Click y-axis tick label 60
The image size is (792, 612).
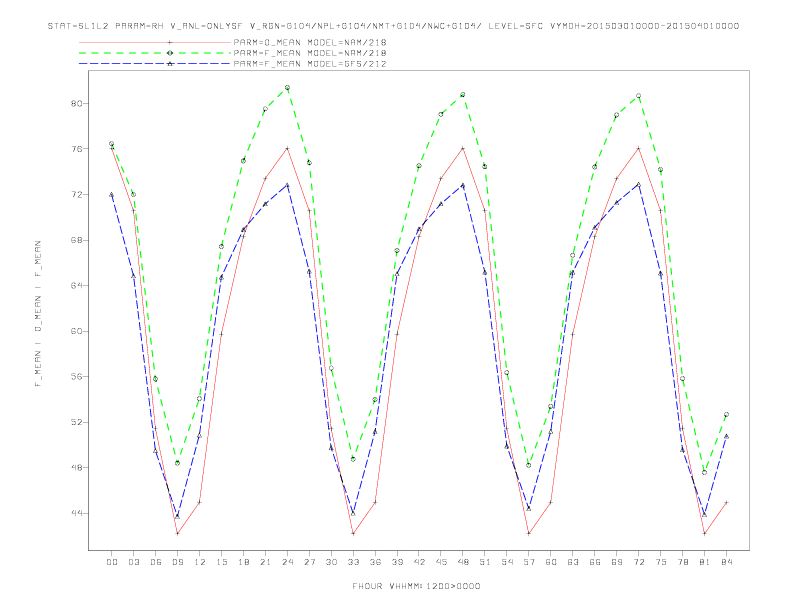pos(76,331)
